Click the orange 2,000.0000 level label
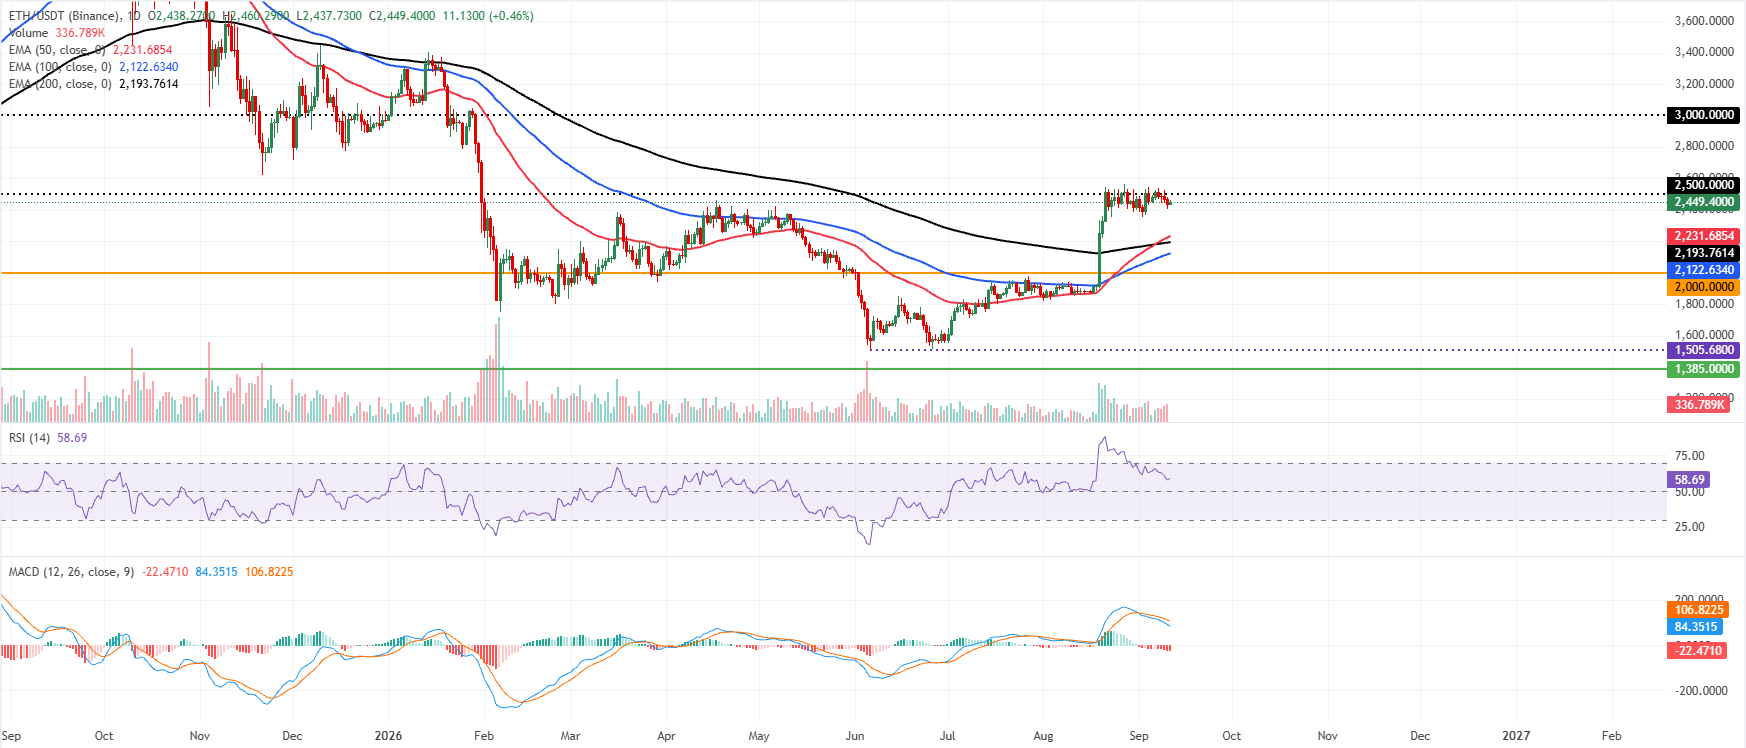The height and width of the screenshot is (748, 1746). pos(1704,287)
